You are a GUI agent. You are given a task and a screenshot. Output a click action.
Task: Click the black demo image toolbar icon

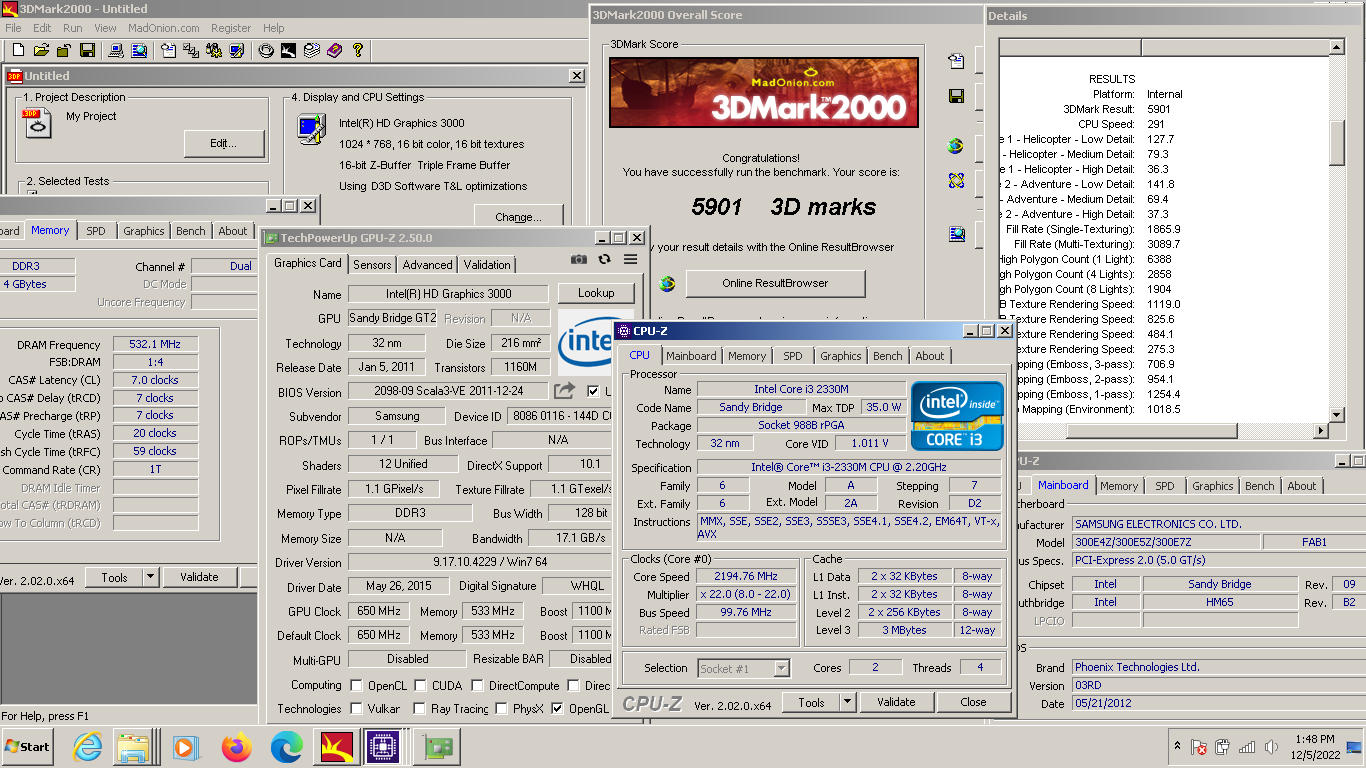point(288,50)
